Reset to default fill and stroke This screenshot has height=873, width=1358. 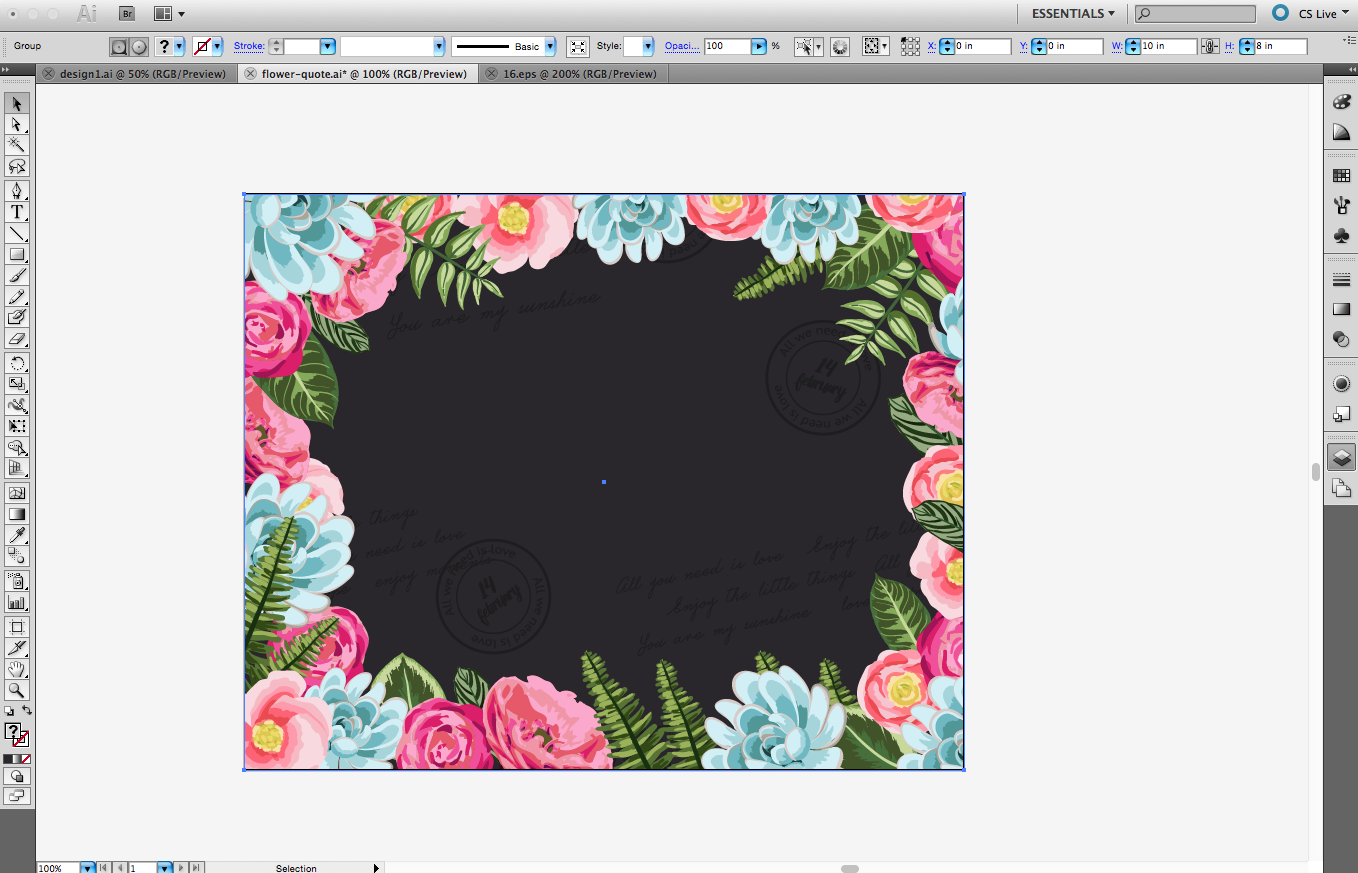coord(9,711)
